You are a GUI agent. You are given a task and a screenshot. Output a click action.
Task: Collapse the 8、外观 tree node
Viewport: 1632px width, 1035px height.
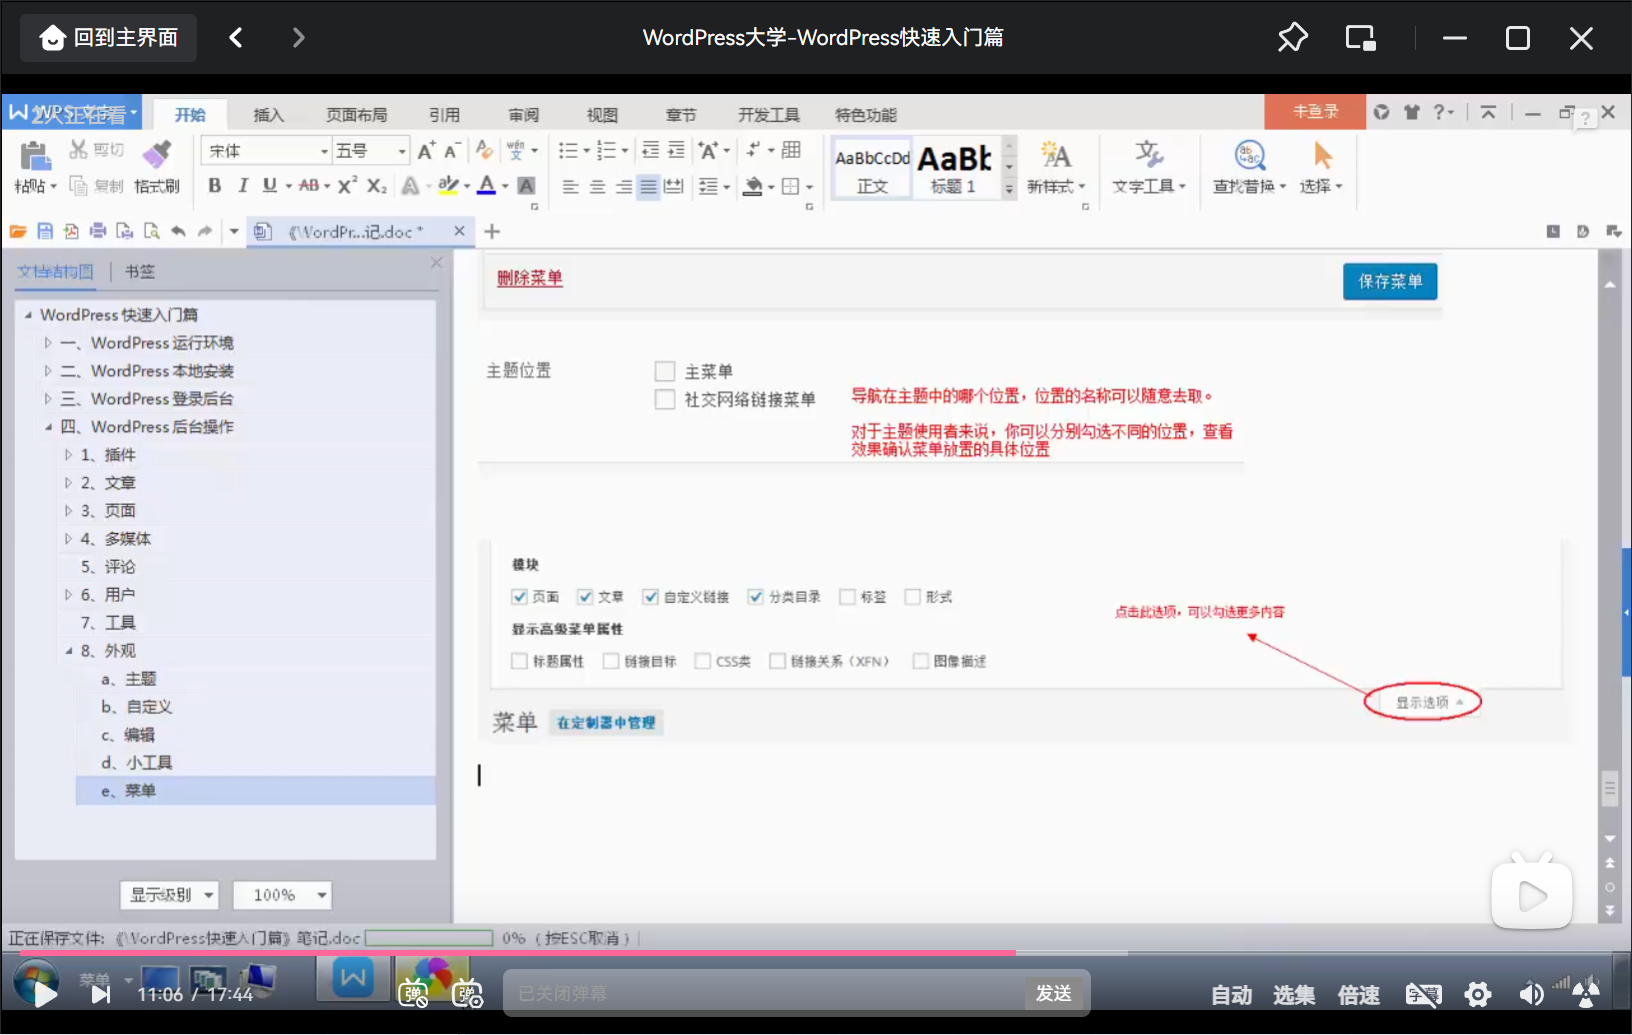point(68,651)
